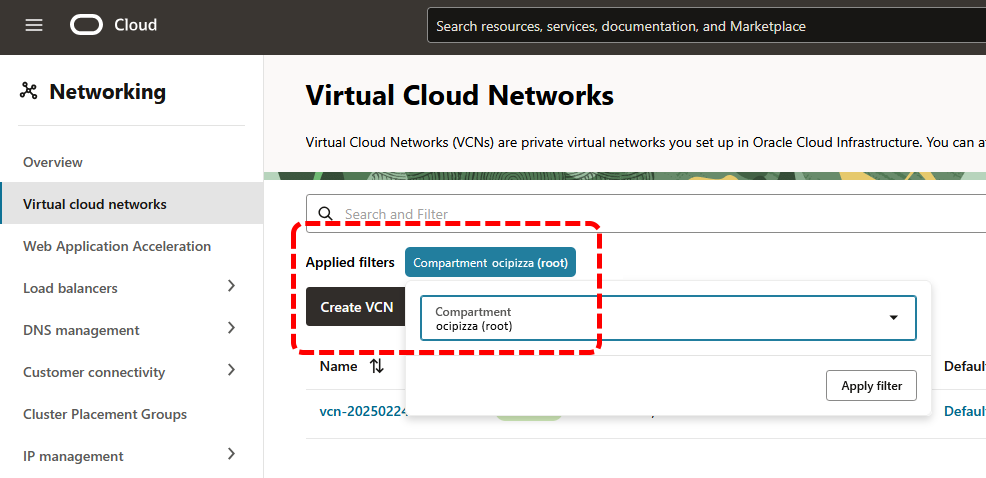
Task: Open the Overview page
Action: click(53, 162)
